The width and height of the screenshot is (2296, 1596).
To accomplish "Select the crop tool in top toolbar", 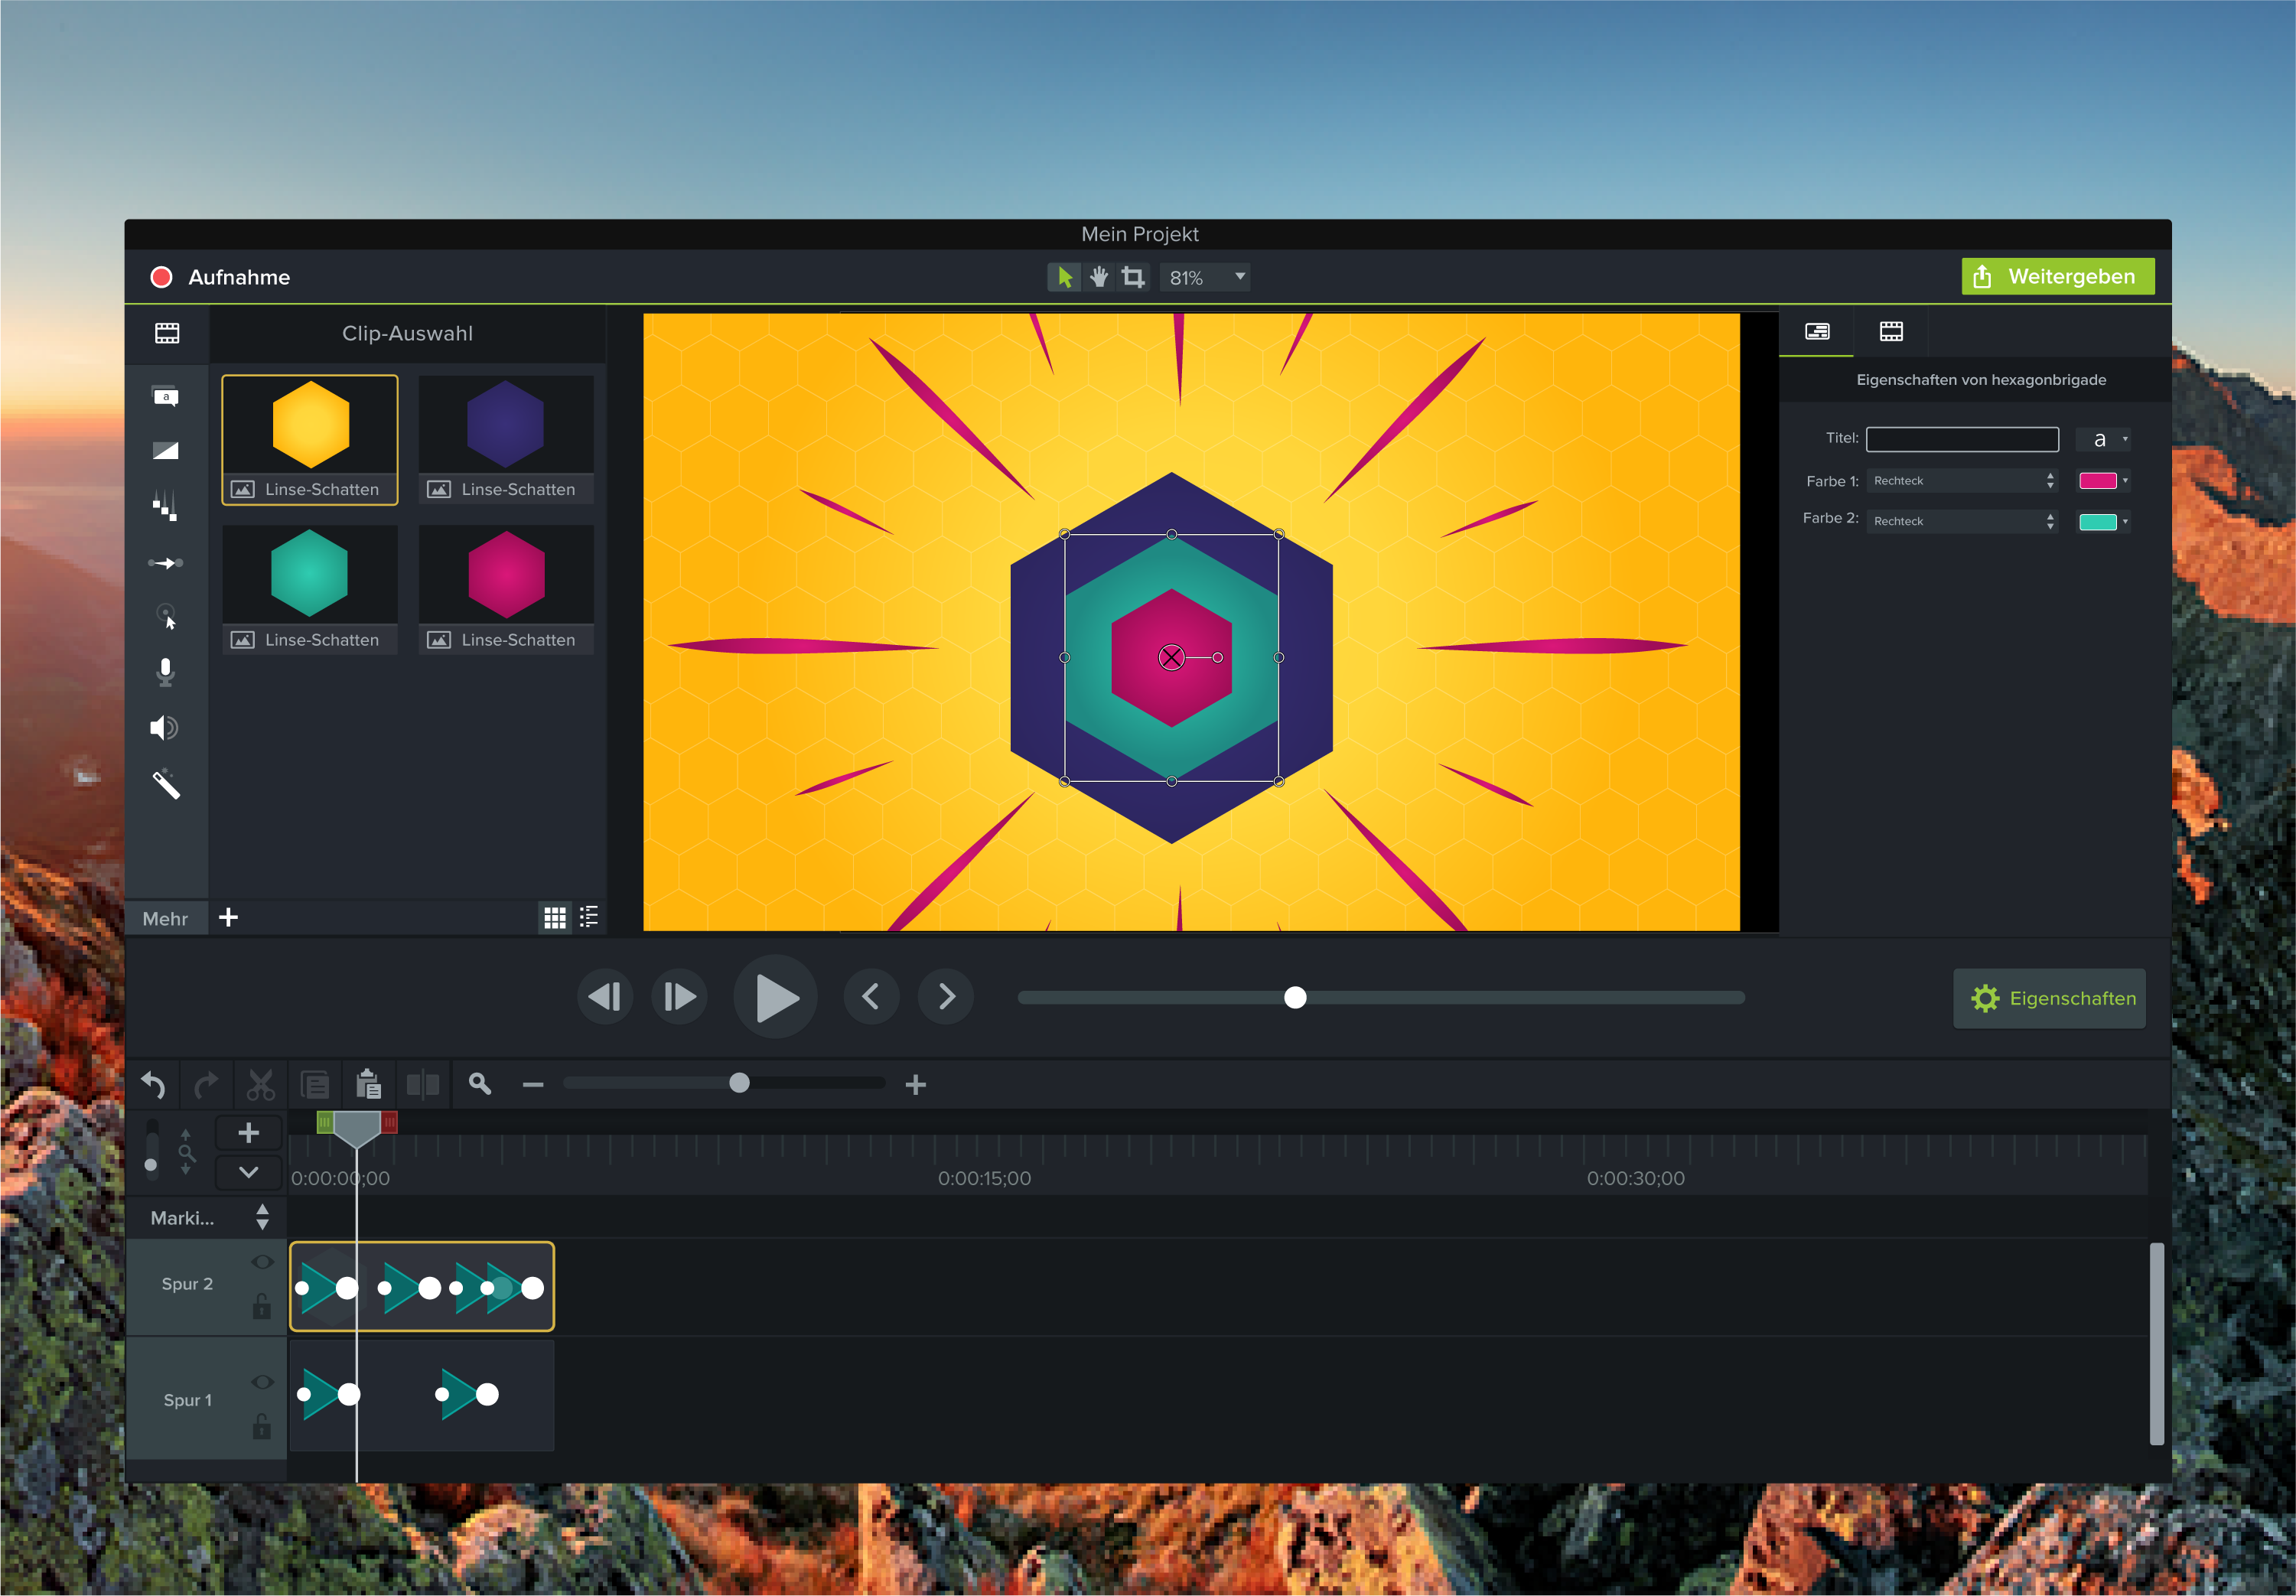I will click(x=1132, y=277).
